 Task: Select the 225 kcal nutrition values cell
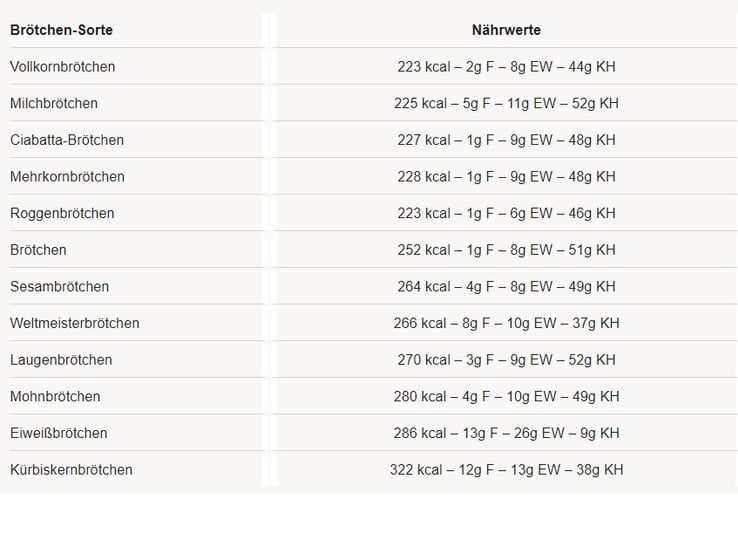pyautogui.click(x=506, y=103)
